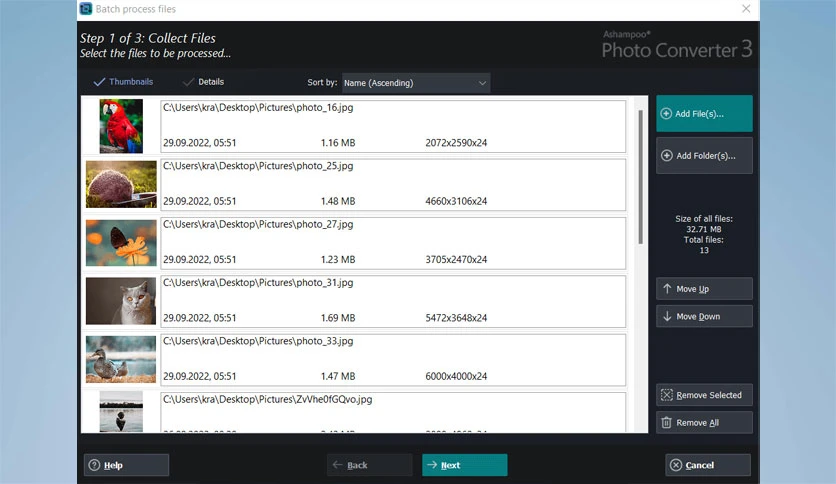This screenshot has height=484, width=836.
Task: Click the 2072x2590x24 dimensions text
Action: click(x=456, y=143)
